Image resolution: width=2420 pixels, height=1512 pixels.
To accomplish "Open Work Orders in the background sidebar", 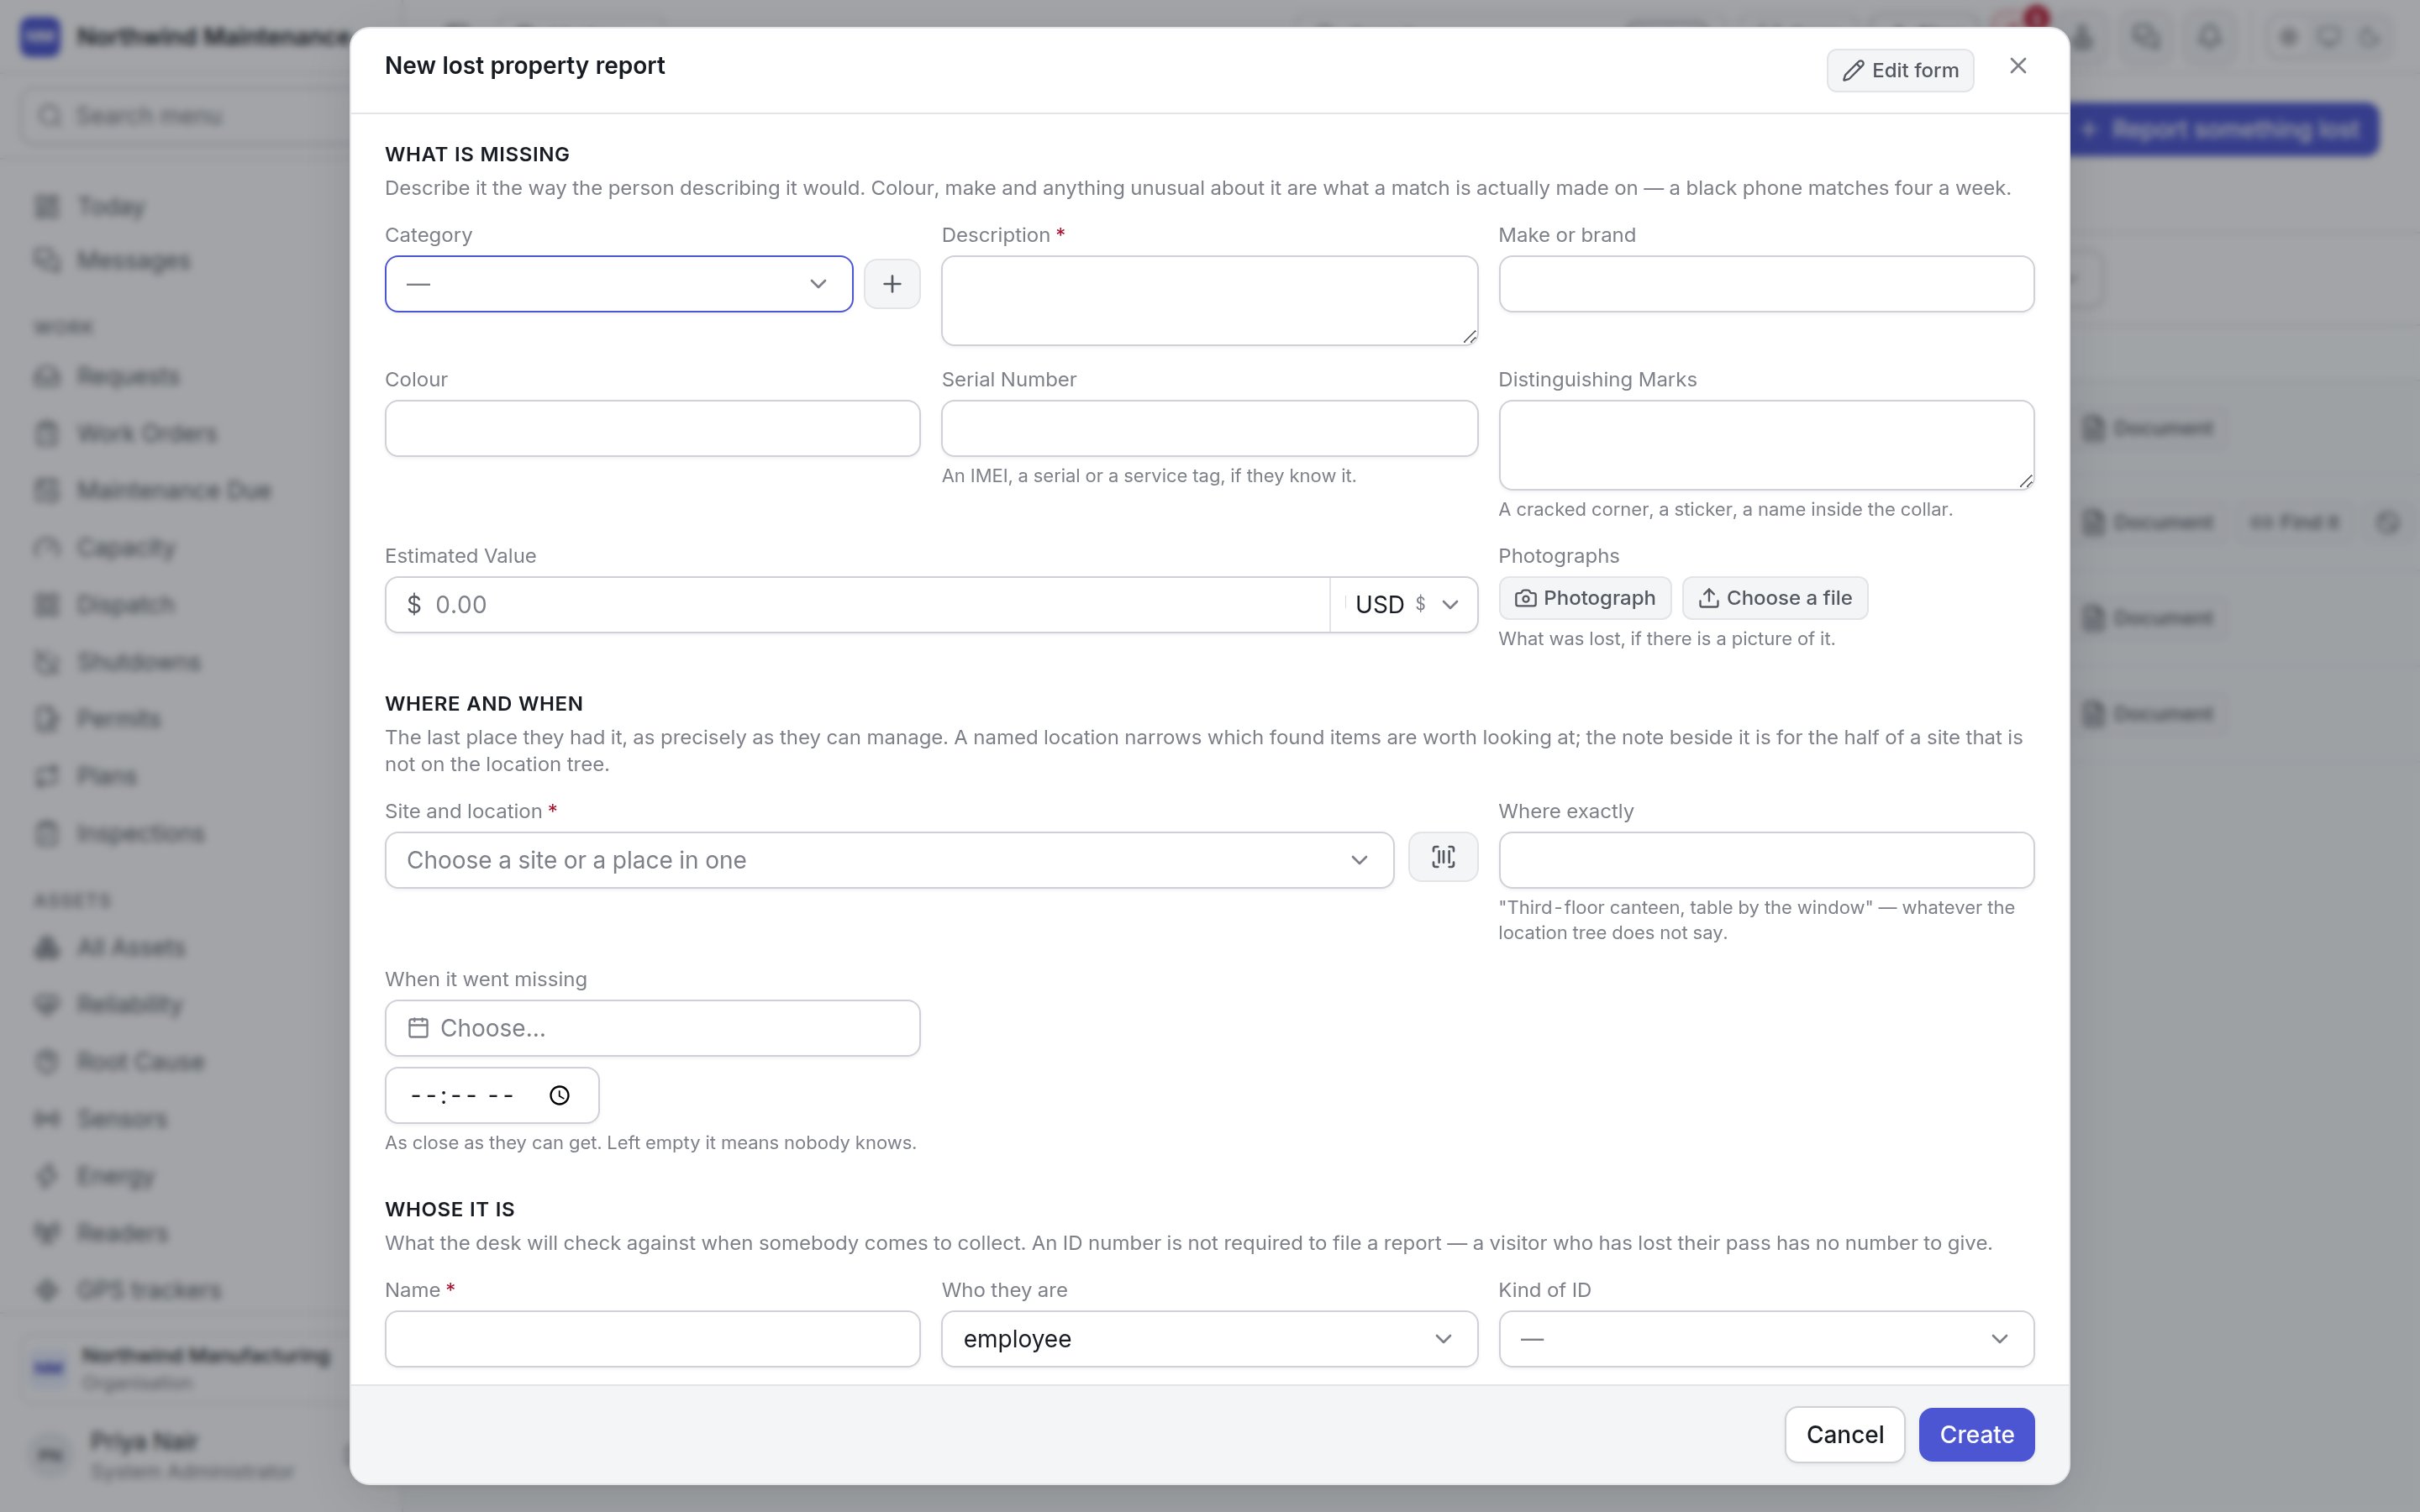I will point(147,433).
